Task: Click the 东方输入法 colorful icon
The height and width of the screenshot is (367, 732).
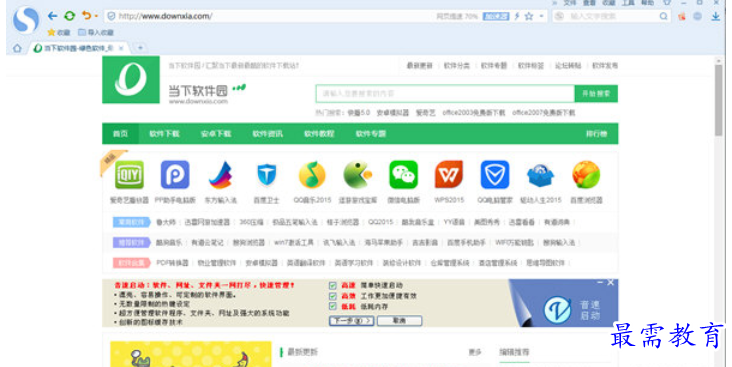Action: (220, 175)
